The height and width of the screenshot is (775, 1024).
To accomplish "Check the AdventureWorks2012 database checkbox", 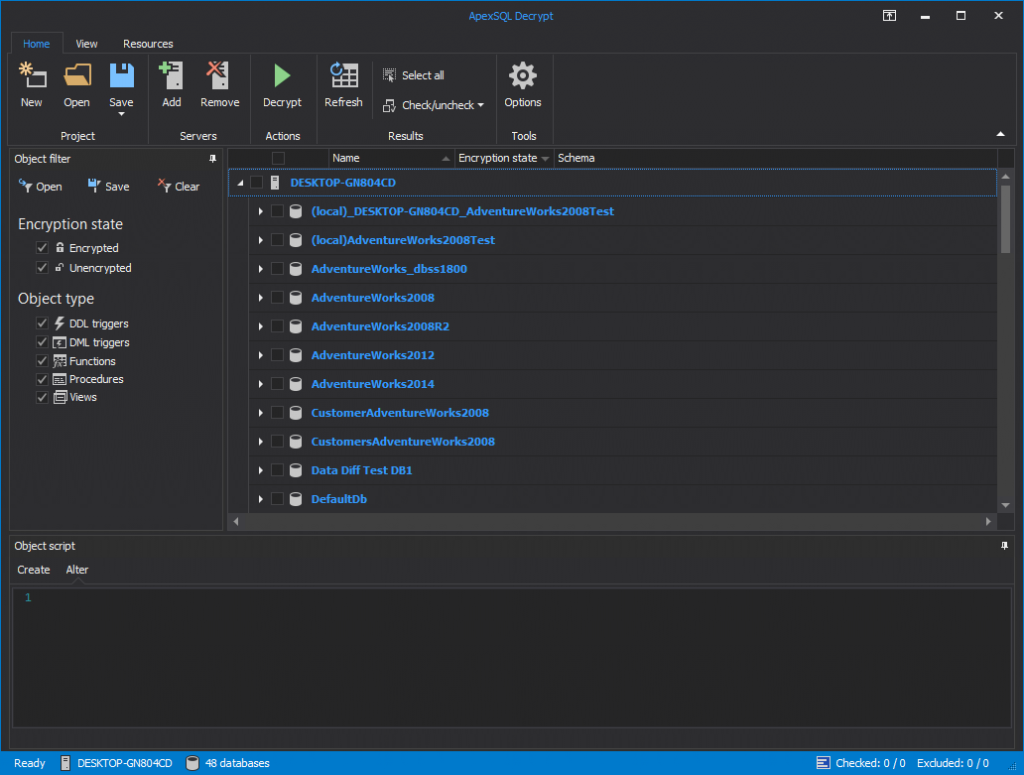I will click(277, 356).
